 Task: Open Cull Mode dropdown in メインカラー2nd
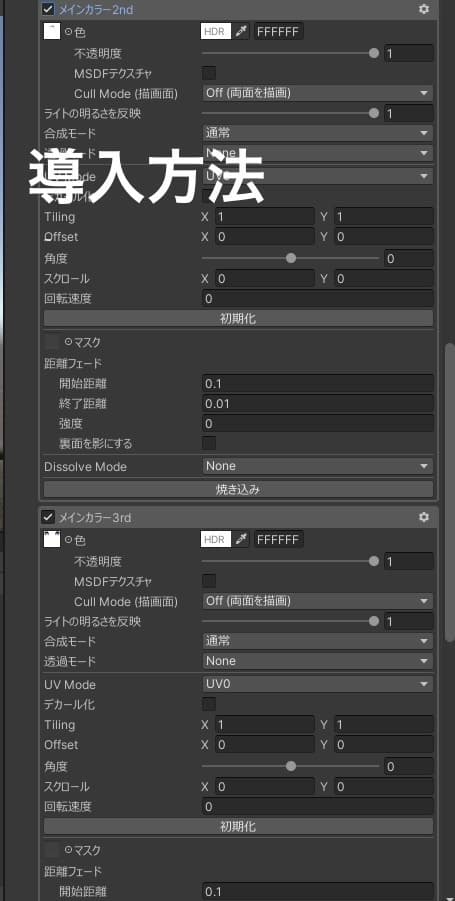point(318,93)
